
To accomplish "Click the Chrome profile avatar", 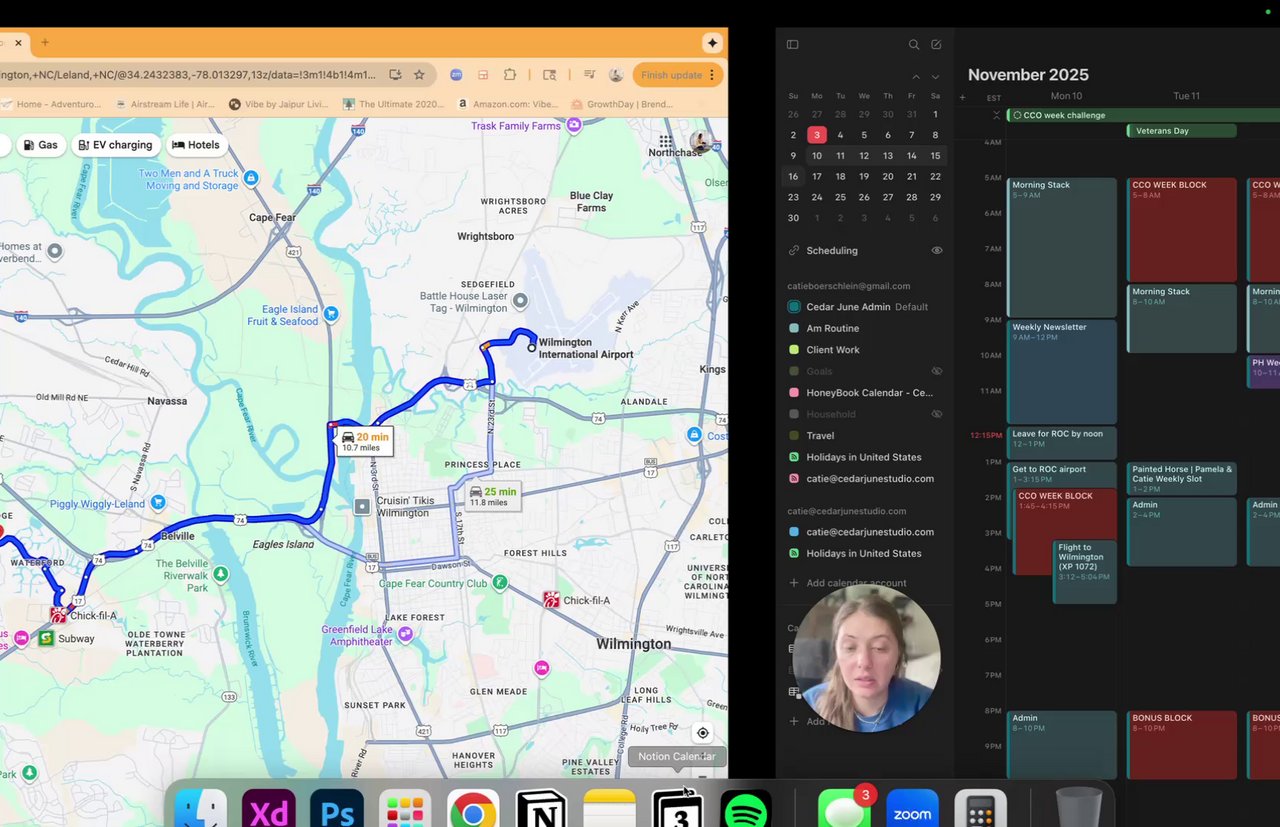I will click(615, 75).
